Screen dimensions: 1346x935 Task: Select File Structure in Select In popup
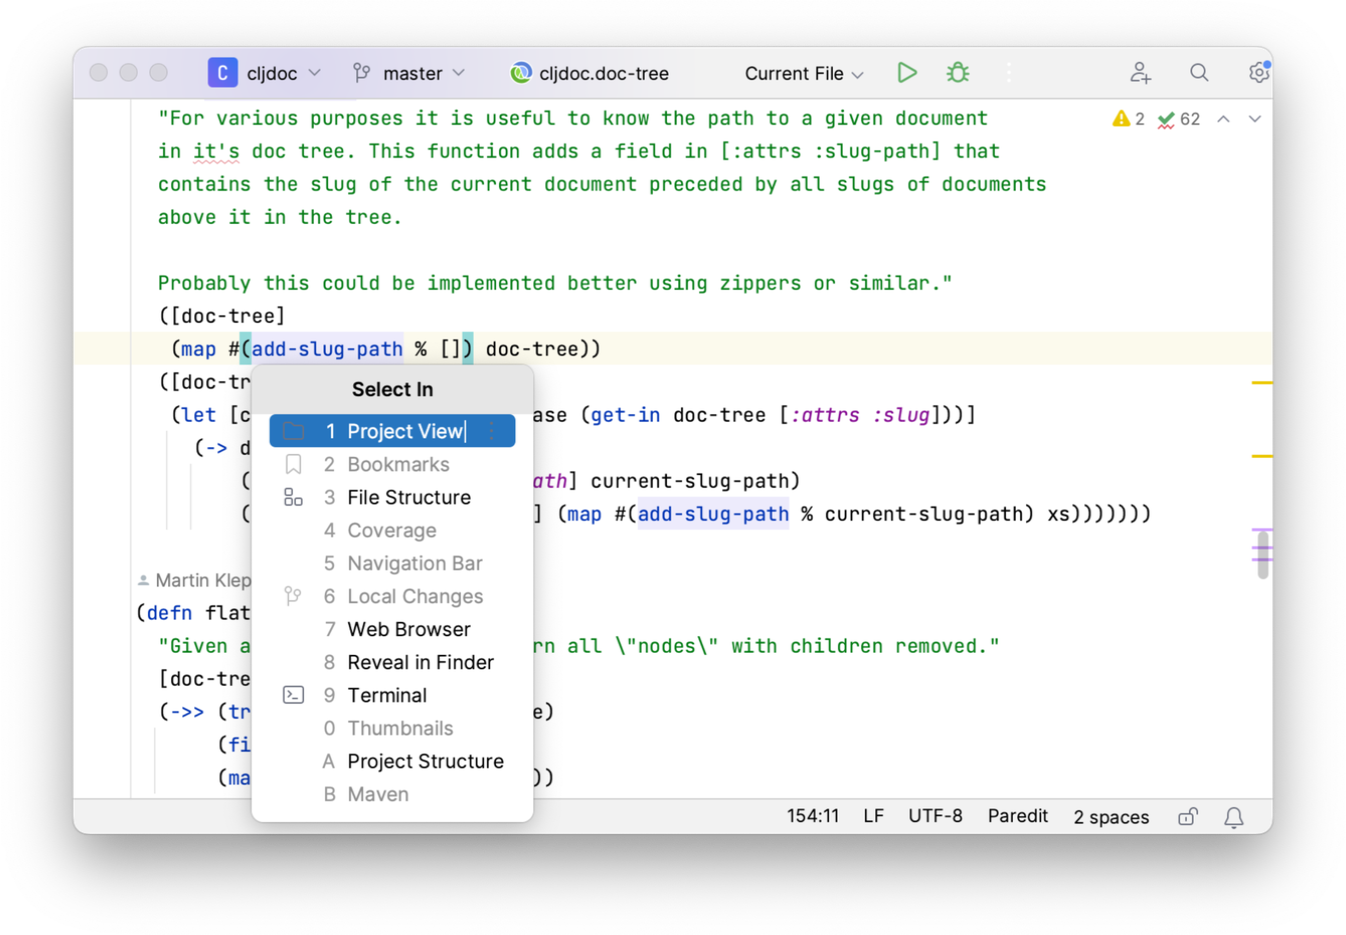click(392, 497)
